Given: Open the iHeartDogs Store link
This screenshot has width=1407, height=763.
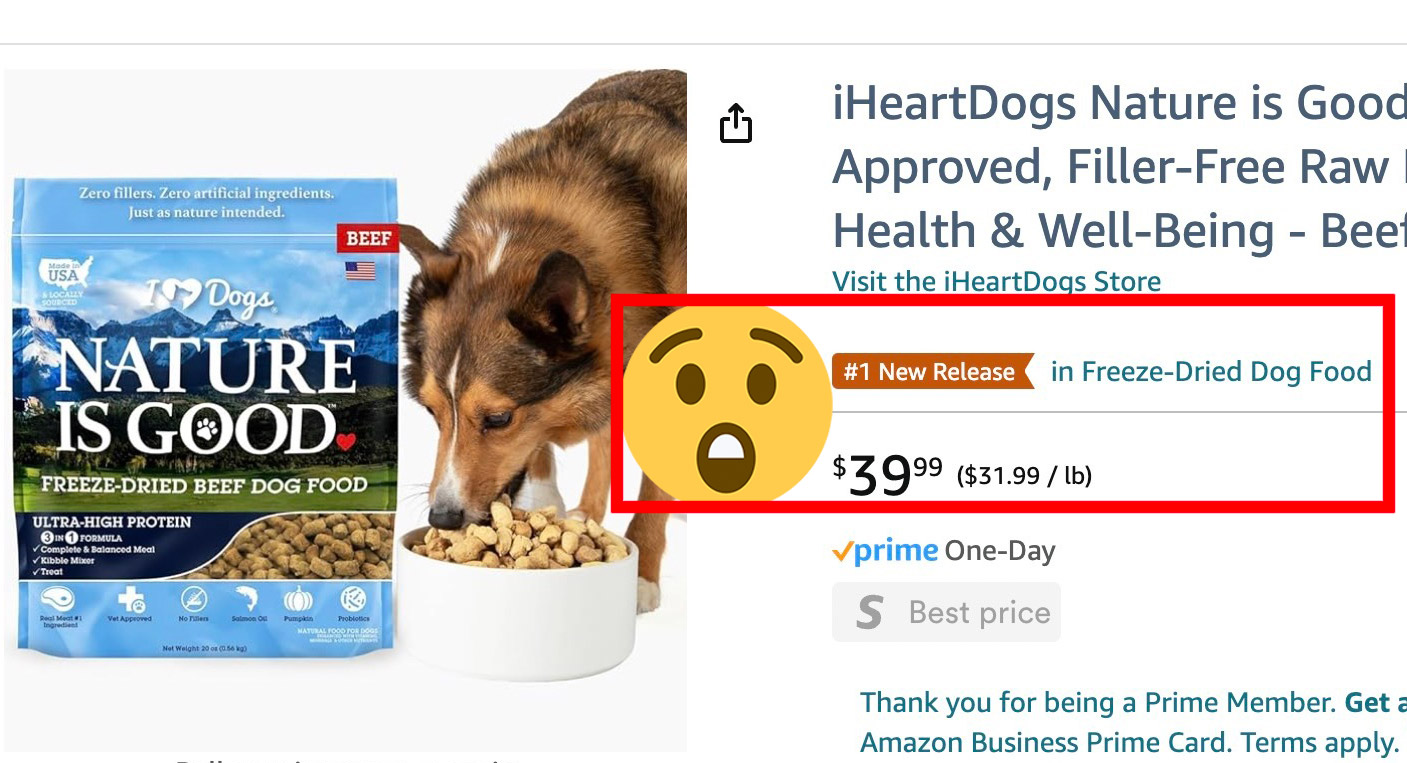Looking at the screenshot, I should 996,282.
